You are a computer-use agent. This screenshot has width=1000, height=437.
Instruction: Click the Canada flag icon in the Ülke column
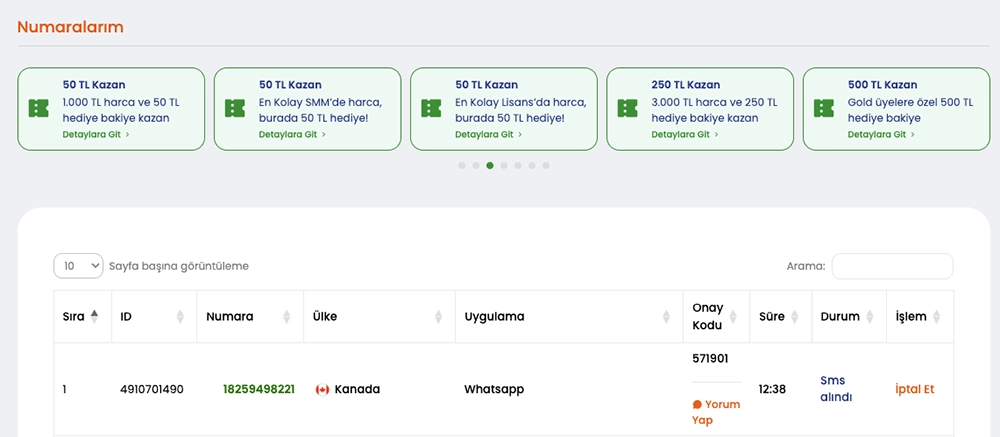click(322, 389)
